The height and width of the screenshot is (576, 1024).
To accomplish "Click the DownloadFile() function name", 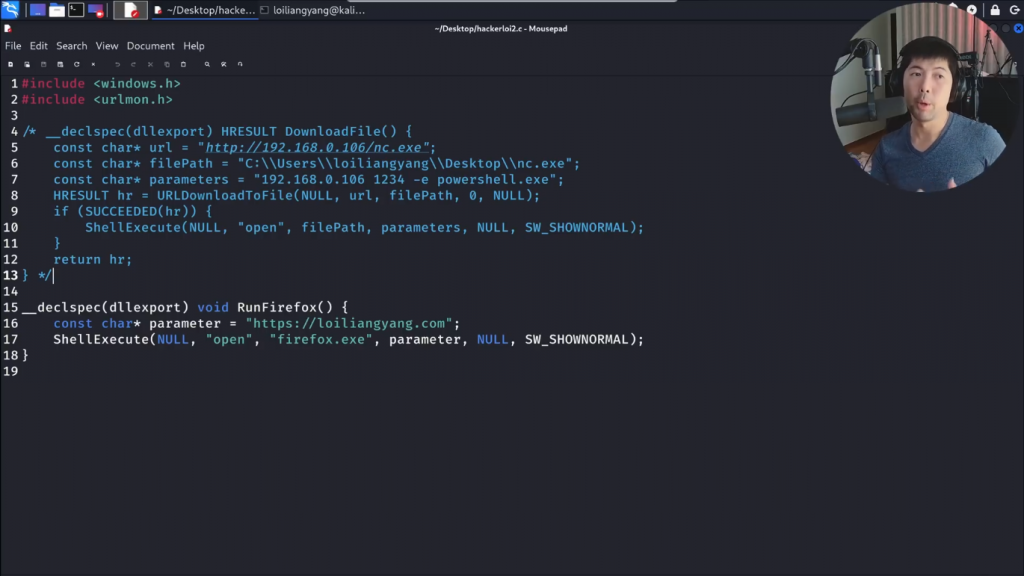I will (x=340, y=131).
